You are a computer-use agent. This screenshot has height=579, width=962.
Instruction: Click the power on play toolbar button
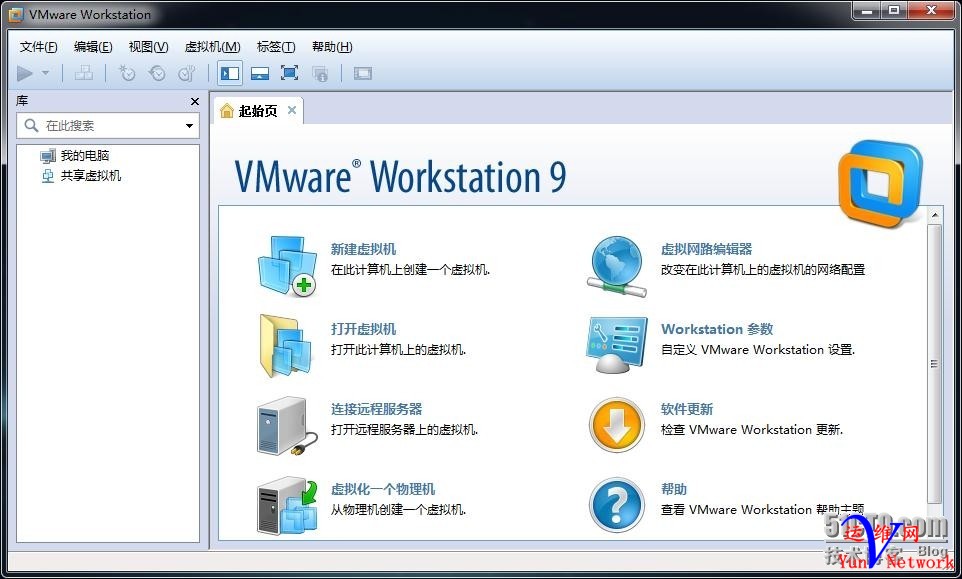[25, 74]
